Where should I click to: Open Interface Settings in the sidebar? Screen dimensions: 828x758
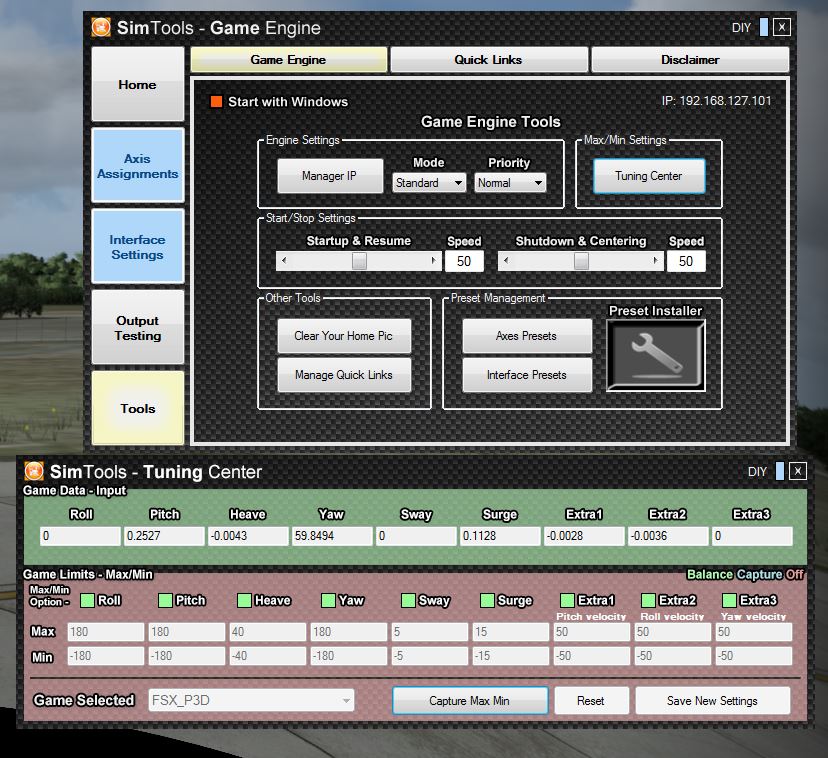point(138,247)
